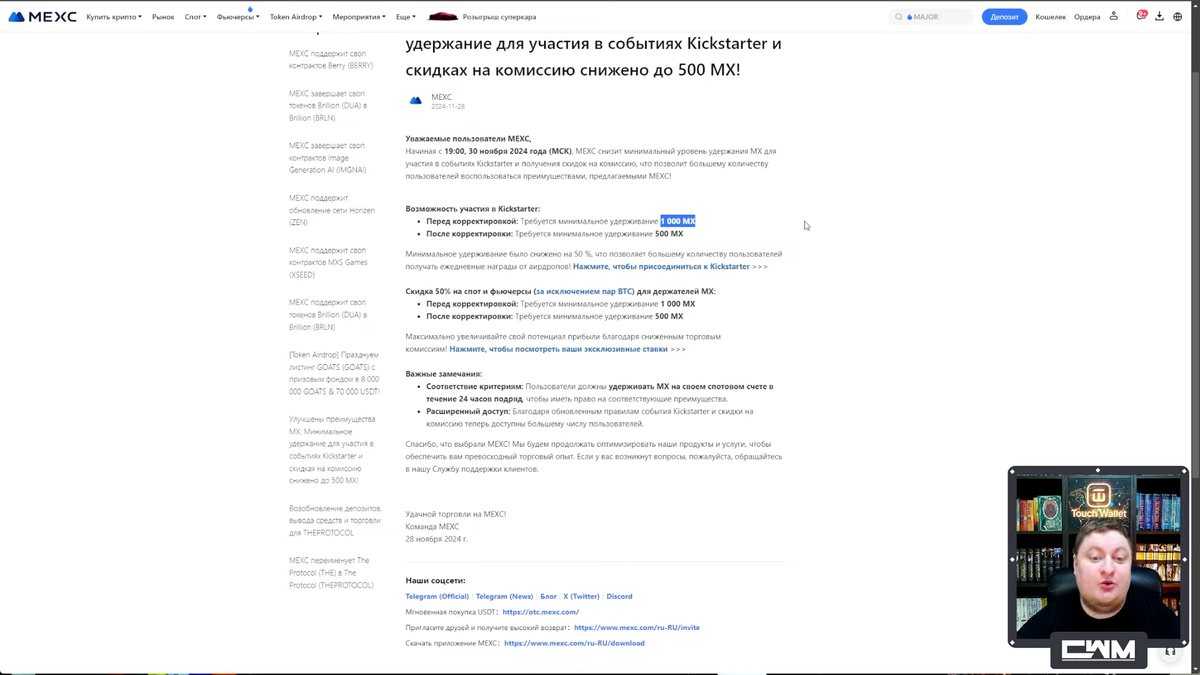Expand the Спот dropdown menu

click(x=195, y=17)
